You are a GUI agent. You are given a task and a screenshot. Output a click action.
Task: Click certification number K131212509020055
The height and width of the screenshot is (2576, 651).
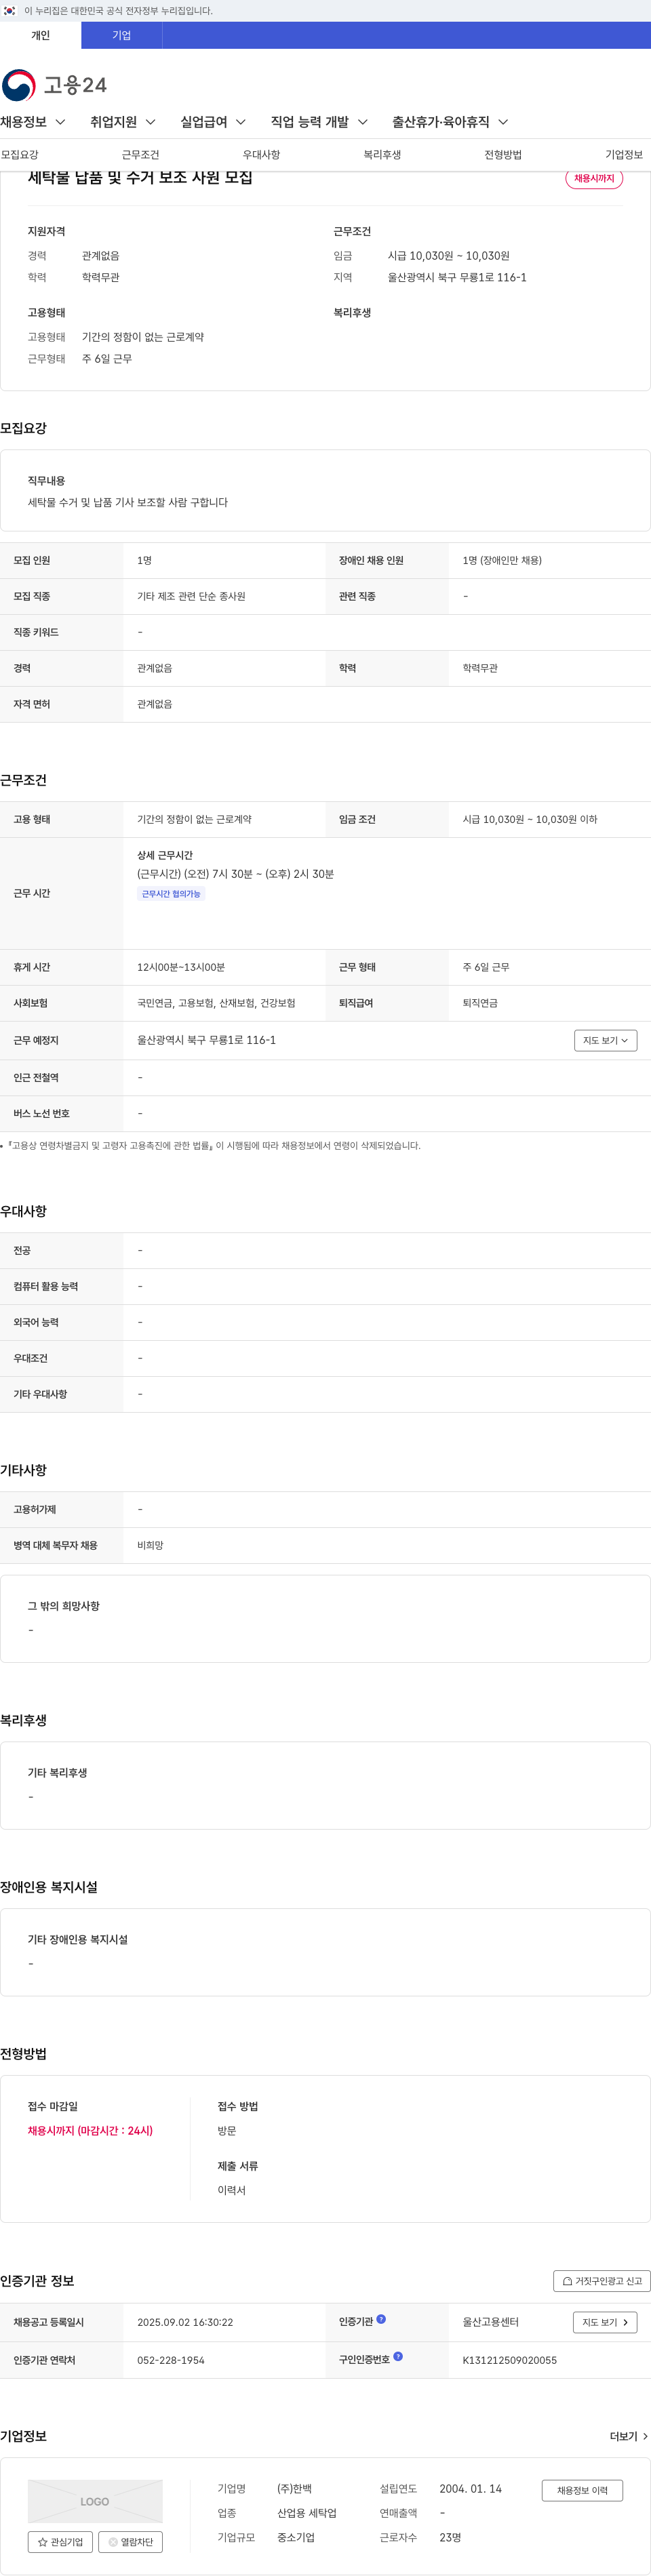pyautogui.click(x=510, y=2360)
